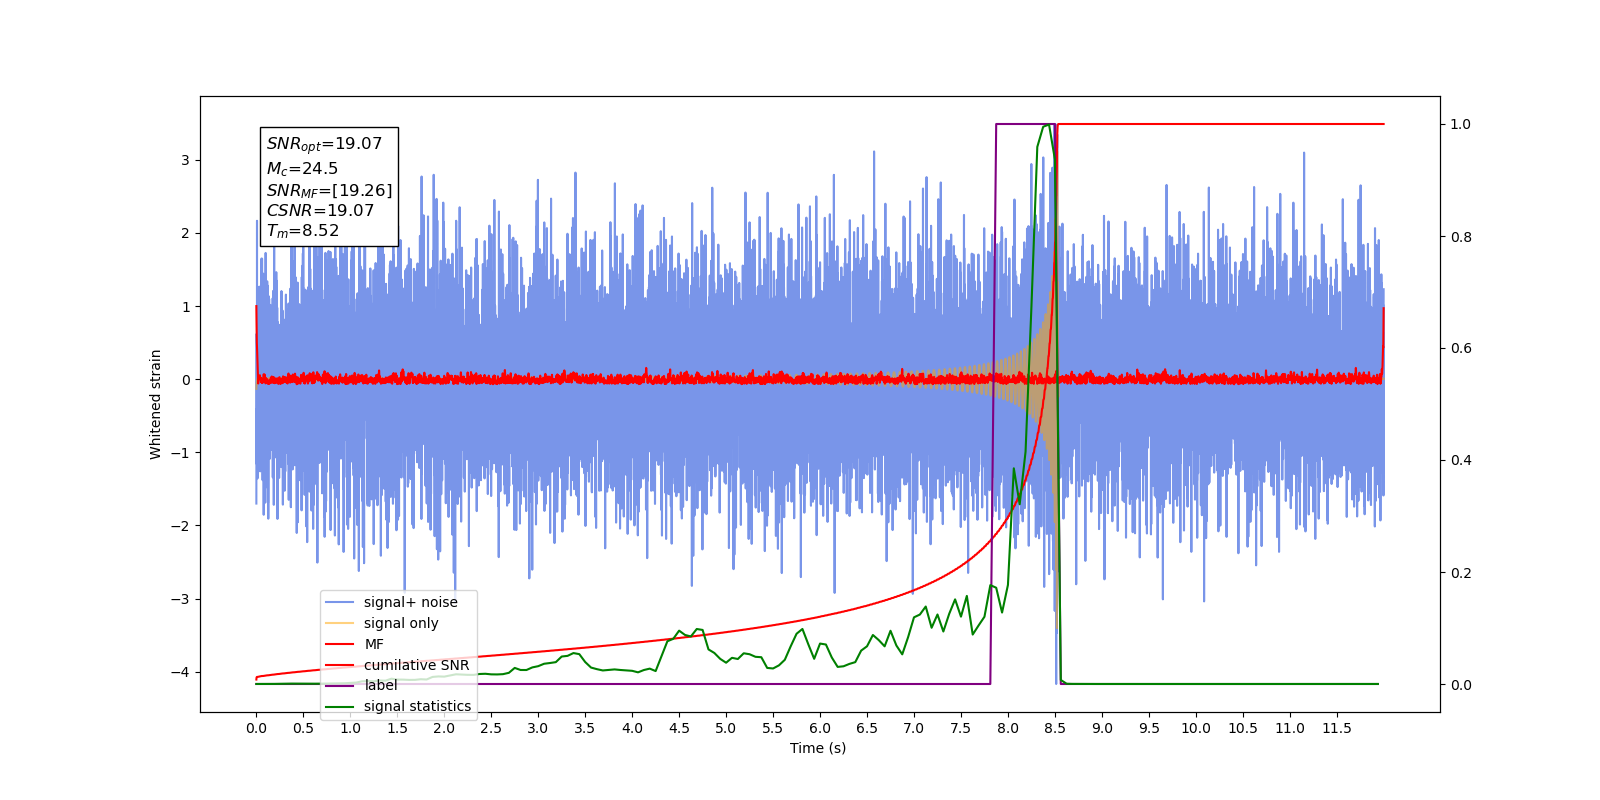Click the 3.5 tick on time axis
The width and height of the screenshot is (1600, 800).
pos(585,728)
